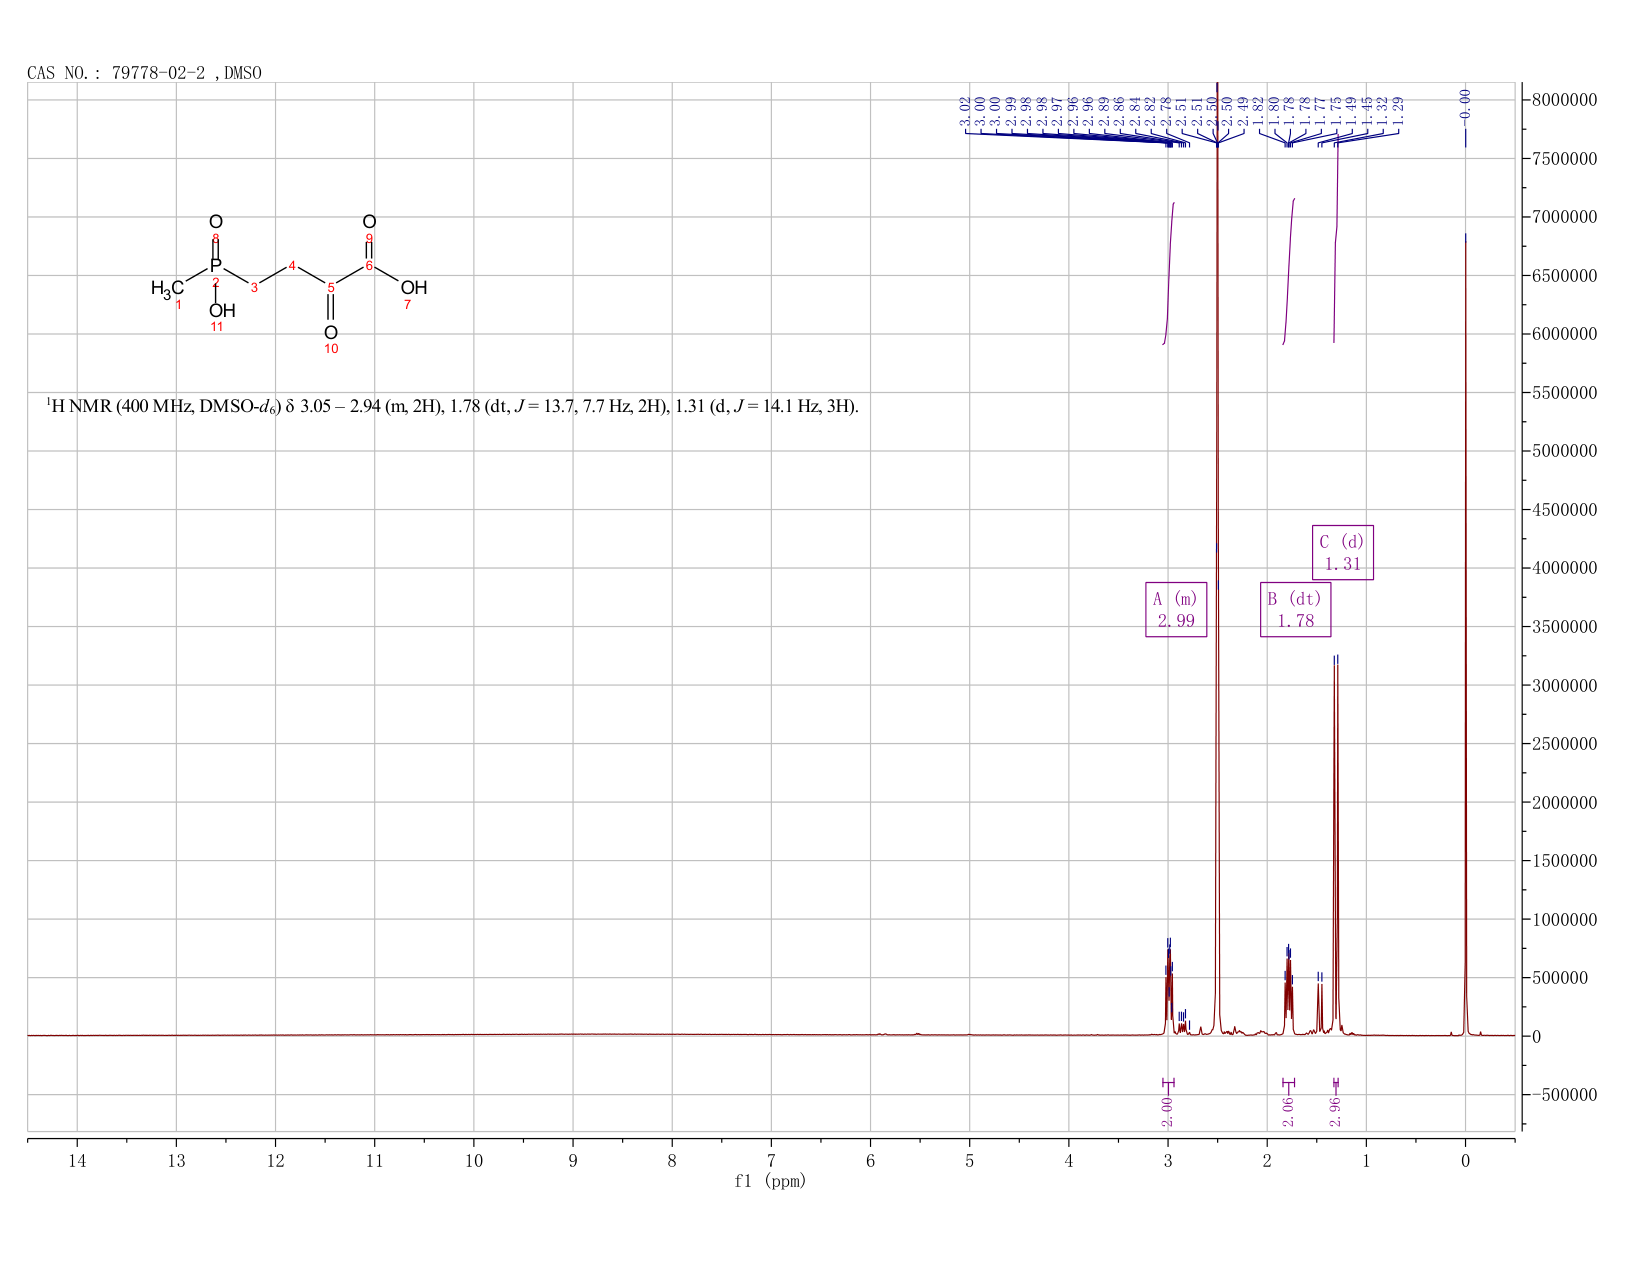Click the A (m) 2.99 multiplet label box
1650x1275 pixels.
(x=1176, y=609)
